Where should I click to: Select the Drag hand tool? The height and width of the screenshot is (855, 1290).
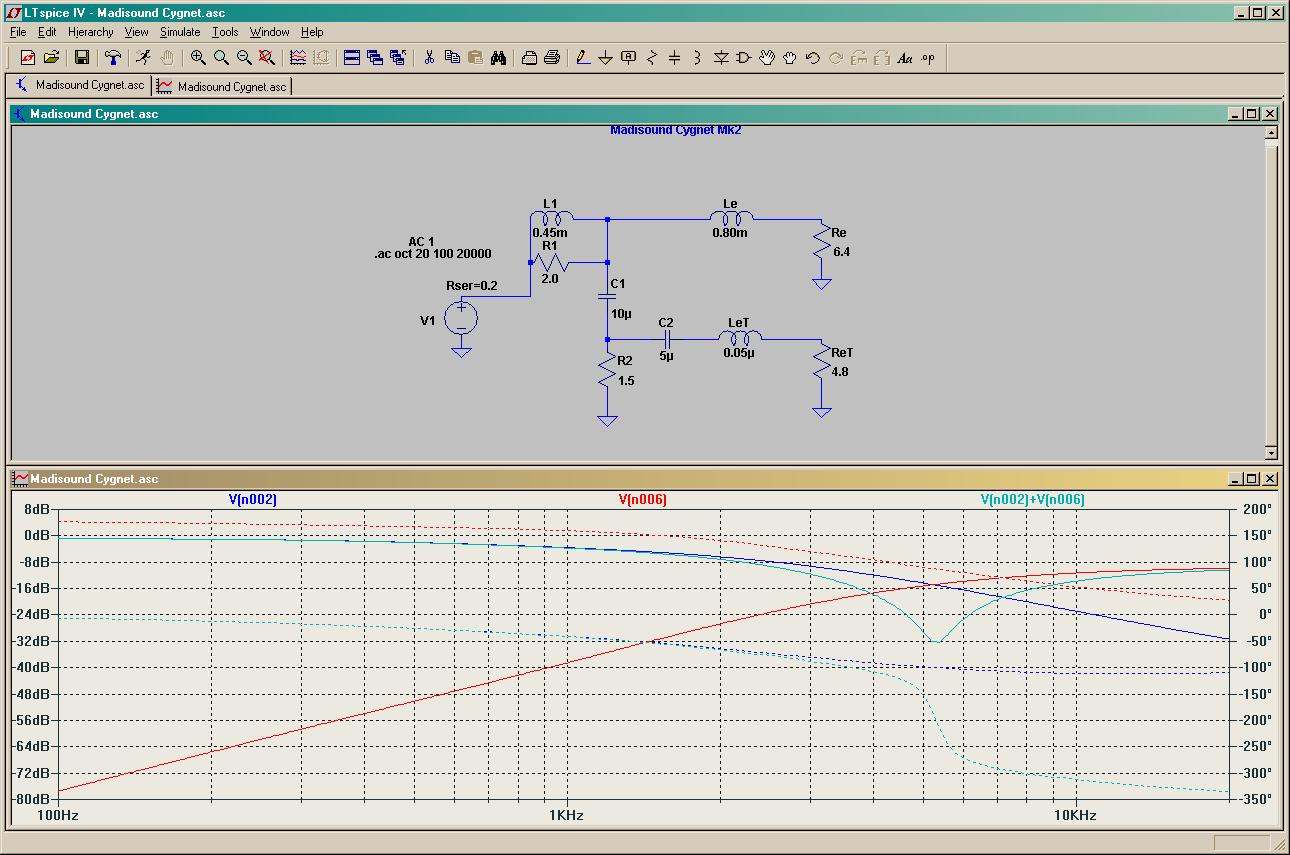[x=790, y=58]
